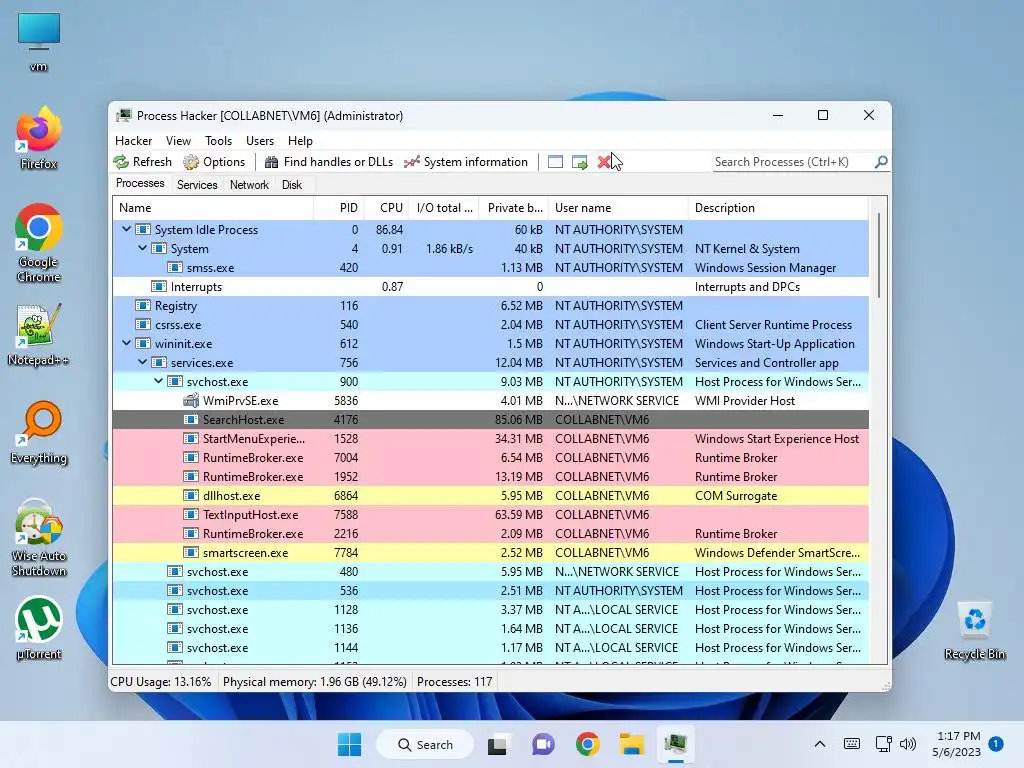Select the smss.exe process row

[490, 268]
